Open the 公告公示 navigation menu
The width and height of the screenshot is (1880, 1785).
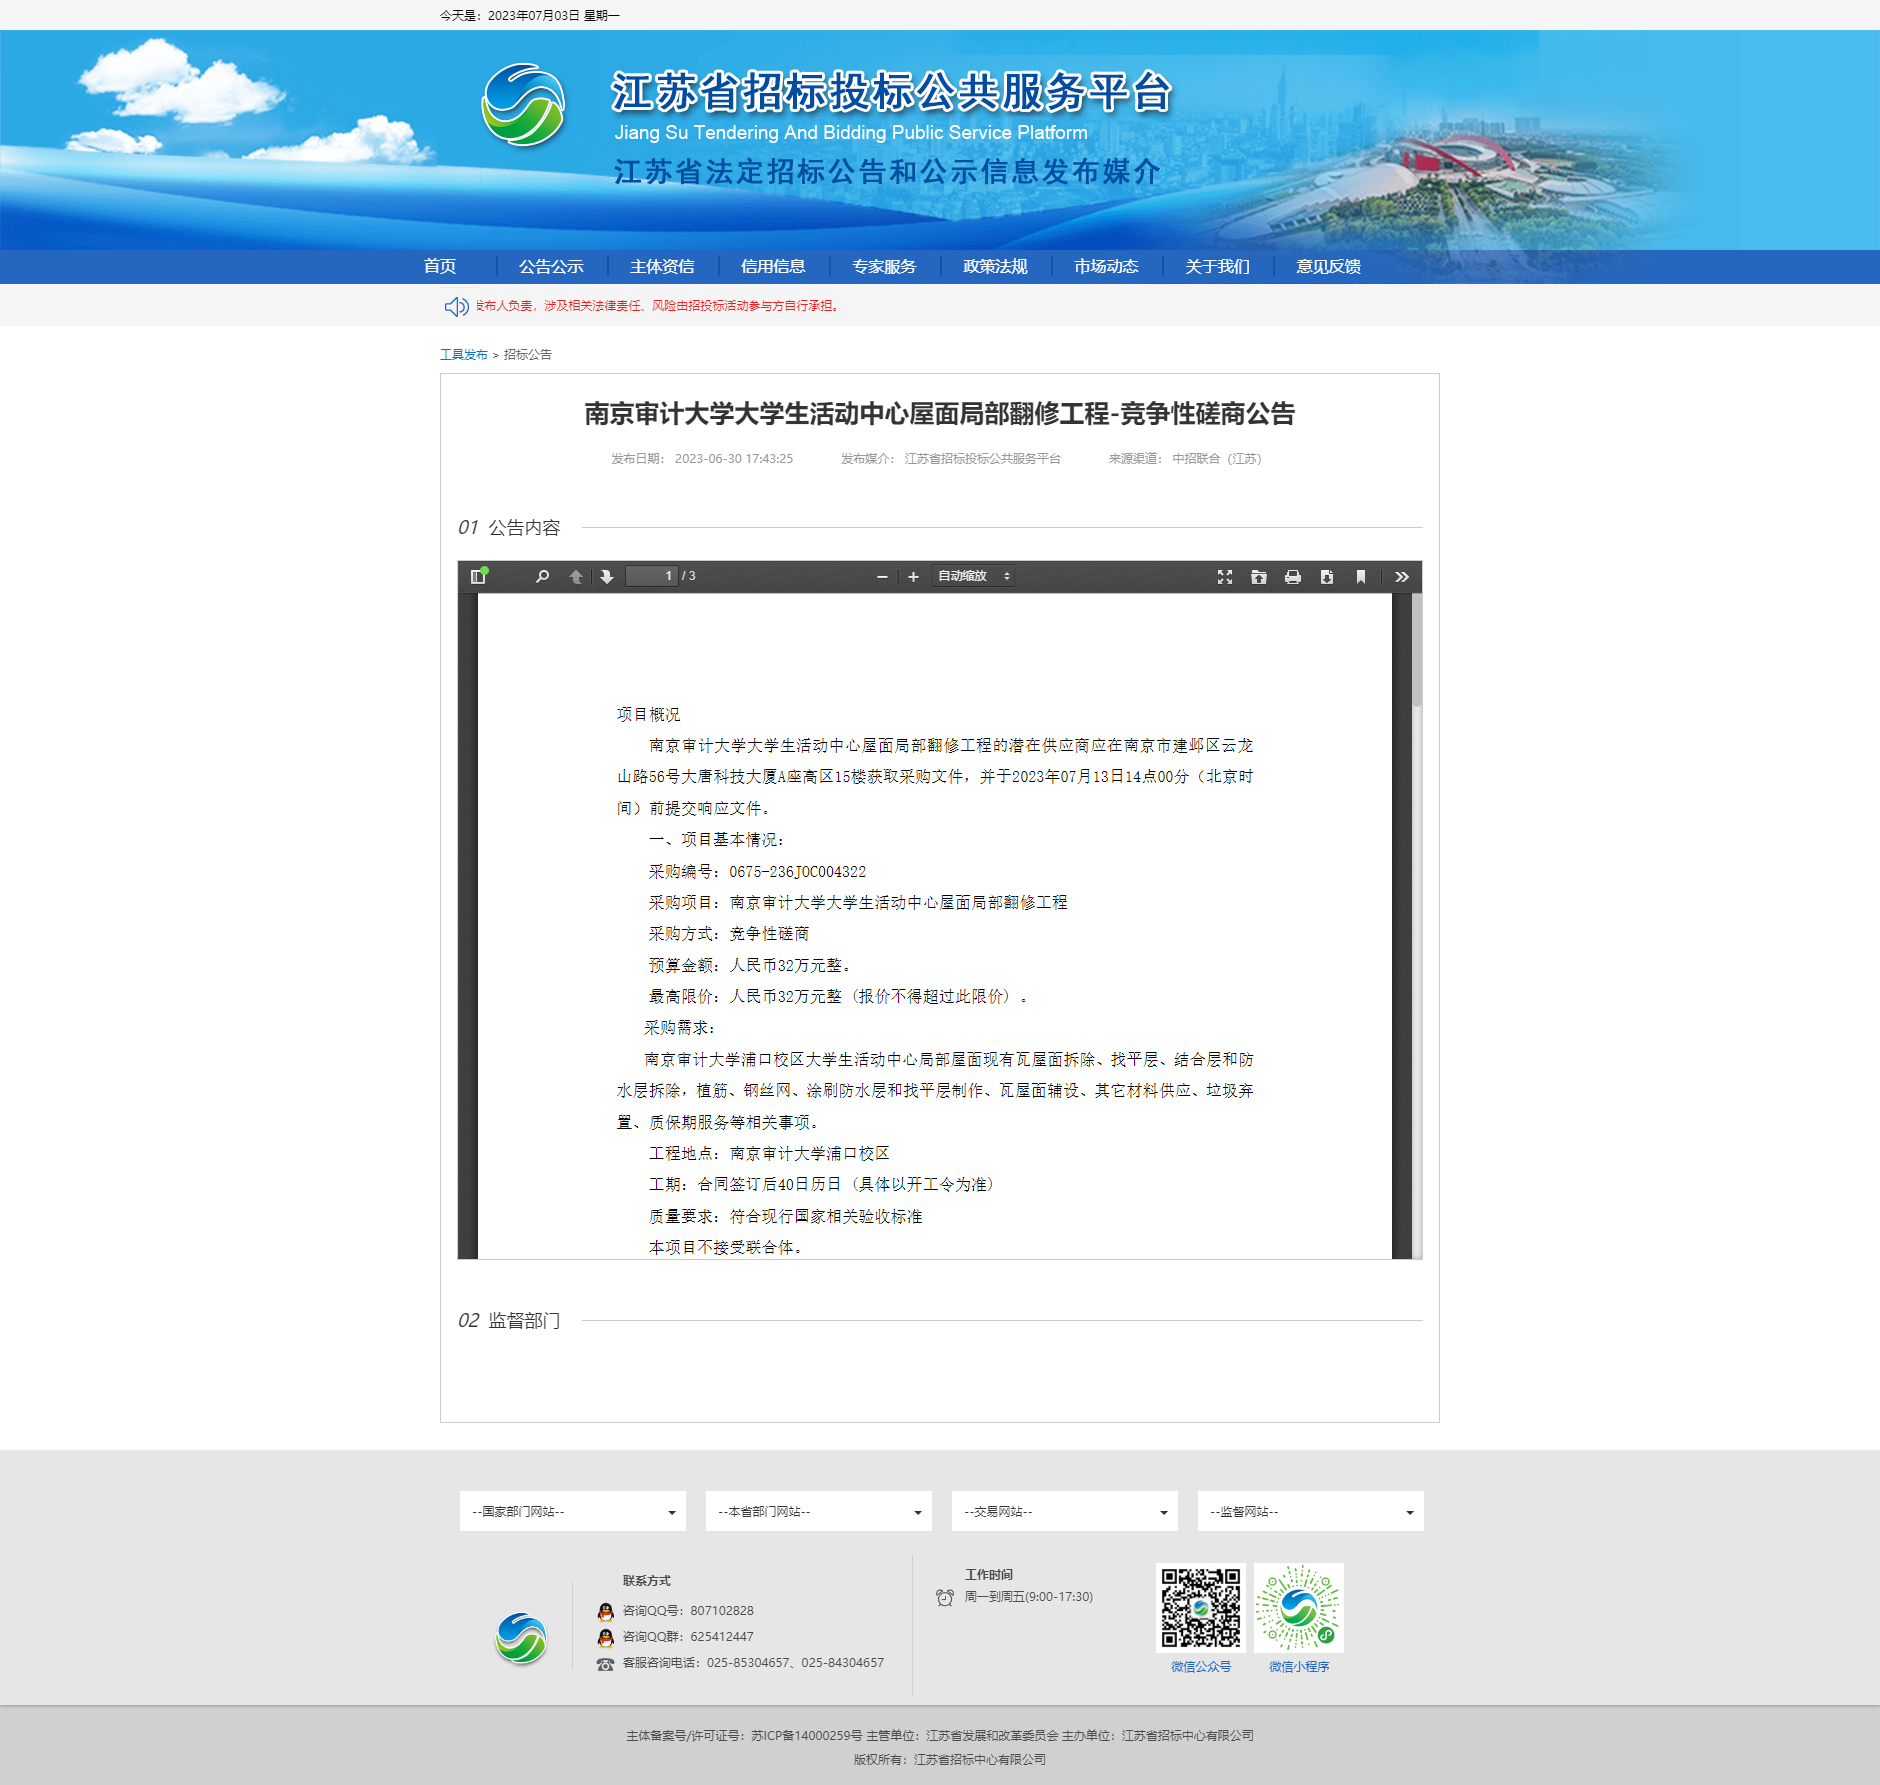[x=551, y=267]
